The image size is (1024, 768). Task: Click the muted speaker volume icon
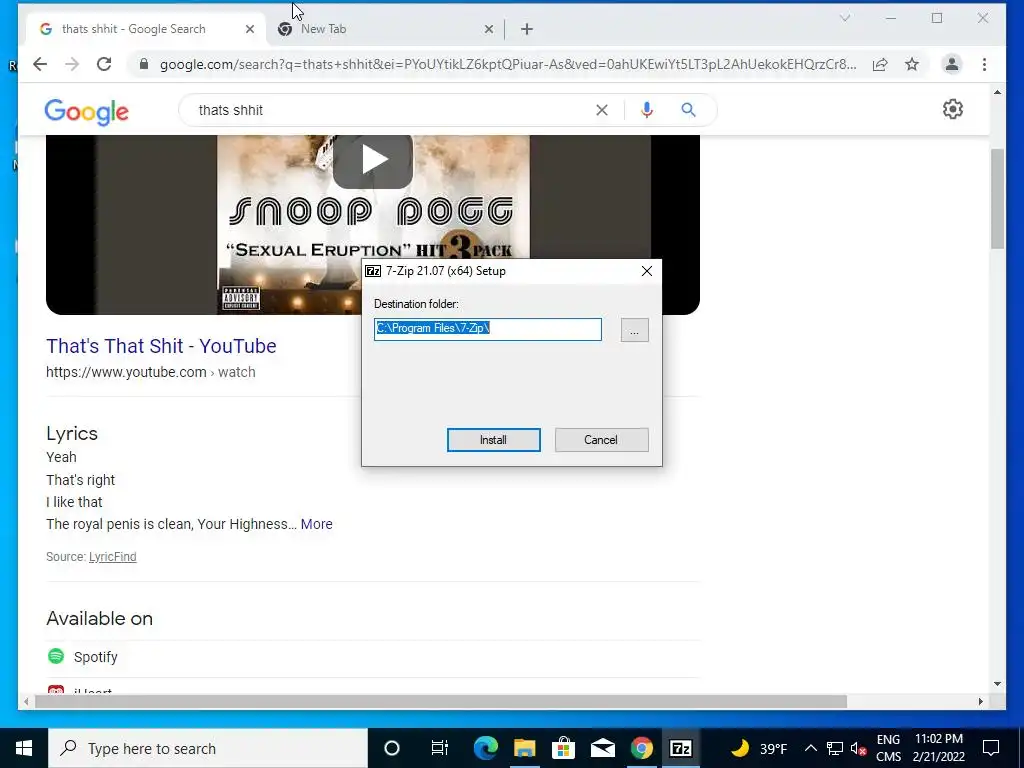click(859, 748)
